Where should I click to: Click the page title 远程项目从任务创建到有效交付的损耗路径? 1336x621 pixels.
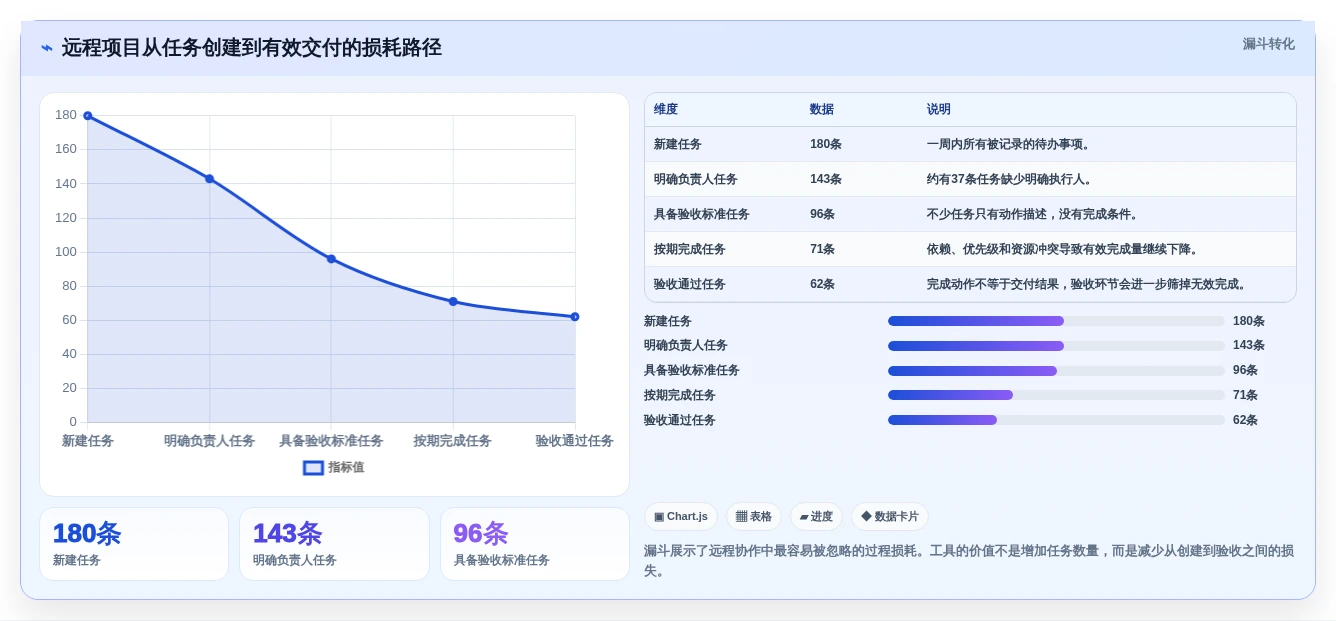pos(252,48)
